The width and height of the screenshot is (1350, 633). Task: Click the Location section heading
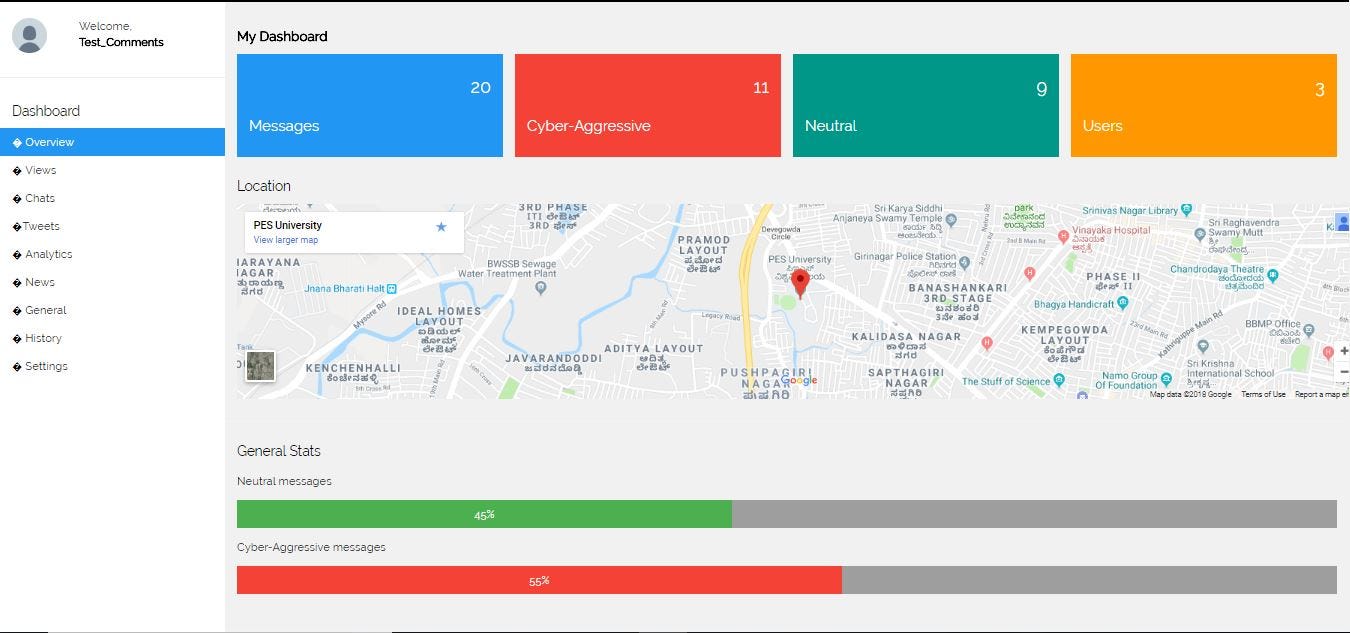coord(264,186)
